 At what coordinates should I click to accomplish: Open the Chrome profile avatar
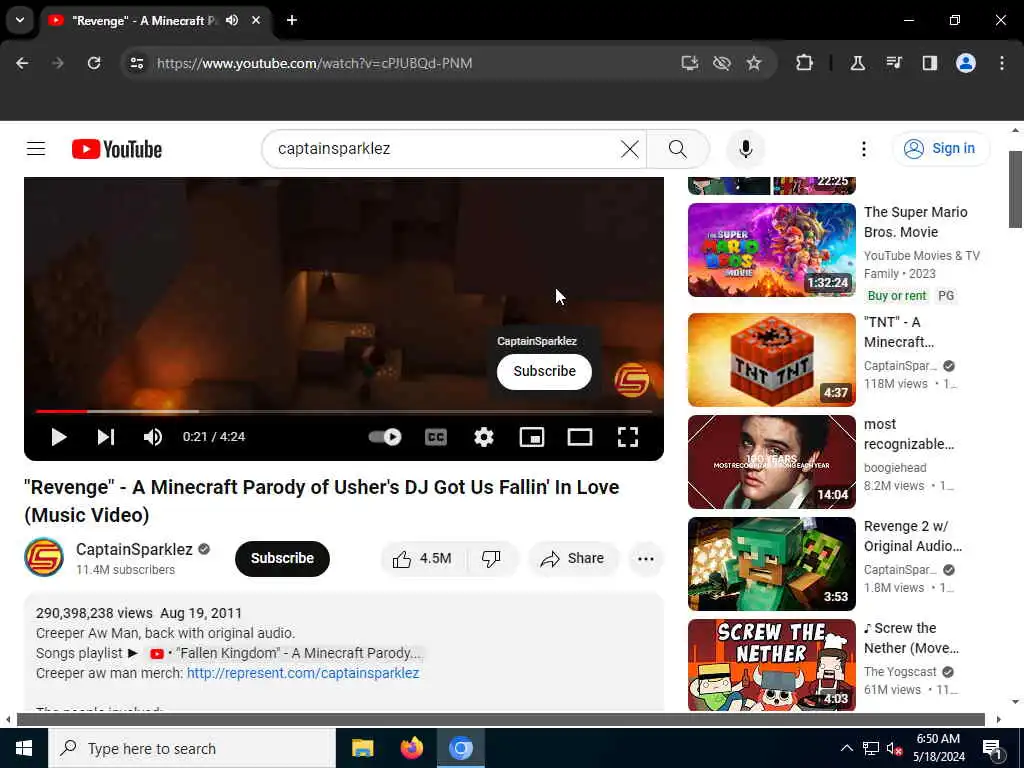966,63
